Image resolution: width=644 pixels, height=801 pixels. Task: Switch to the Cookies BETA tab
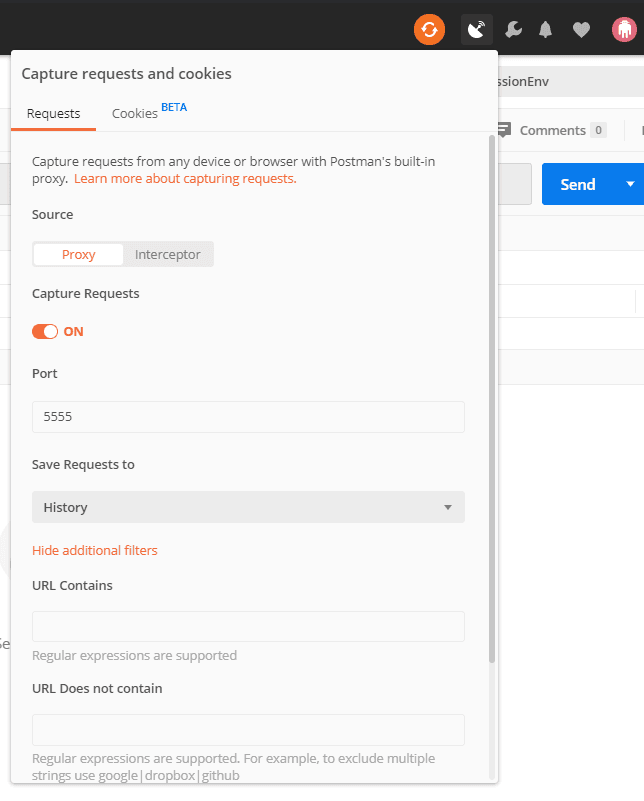[149, 112]
